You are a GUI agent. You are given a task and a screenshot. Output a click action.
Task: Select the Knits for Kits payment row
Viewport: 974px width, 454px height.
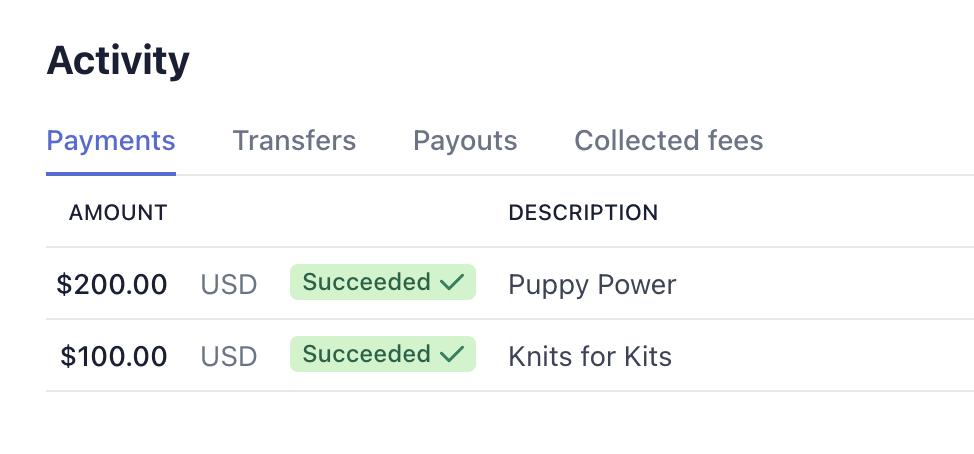tap(510, 355)
